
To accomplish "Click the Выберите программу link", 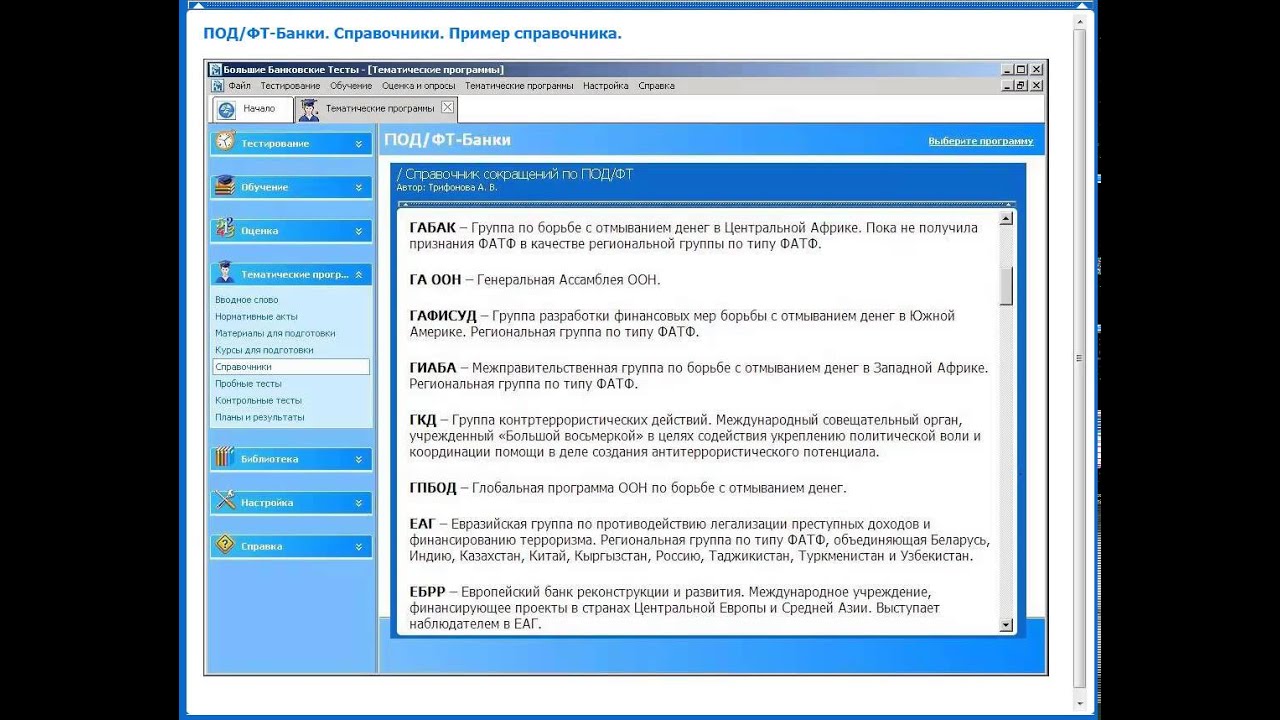I will click(980, 141).
